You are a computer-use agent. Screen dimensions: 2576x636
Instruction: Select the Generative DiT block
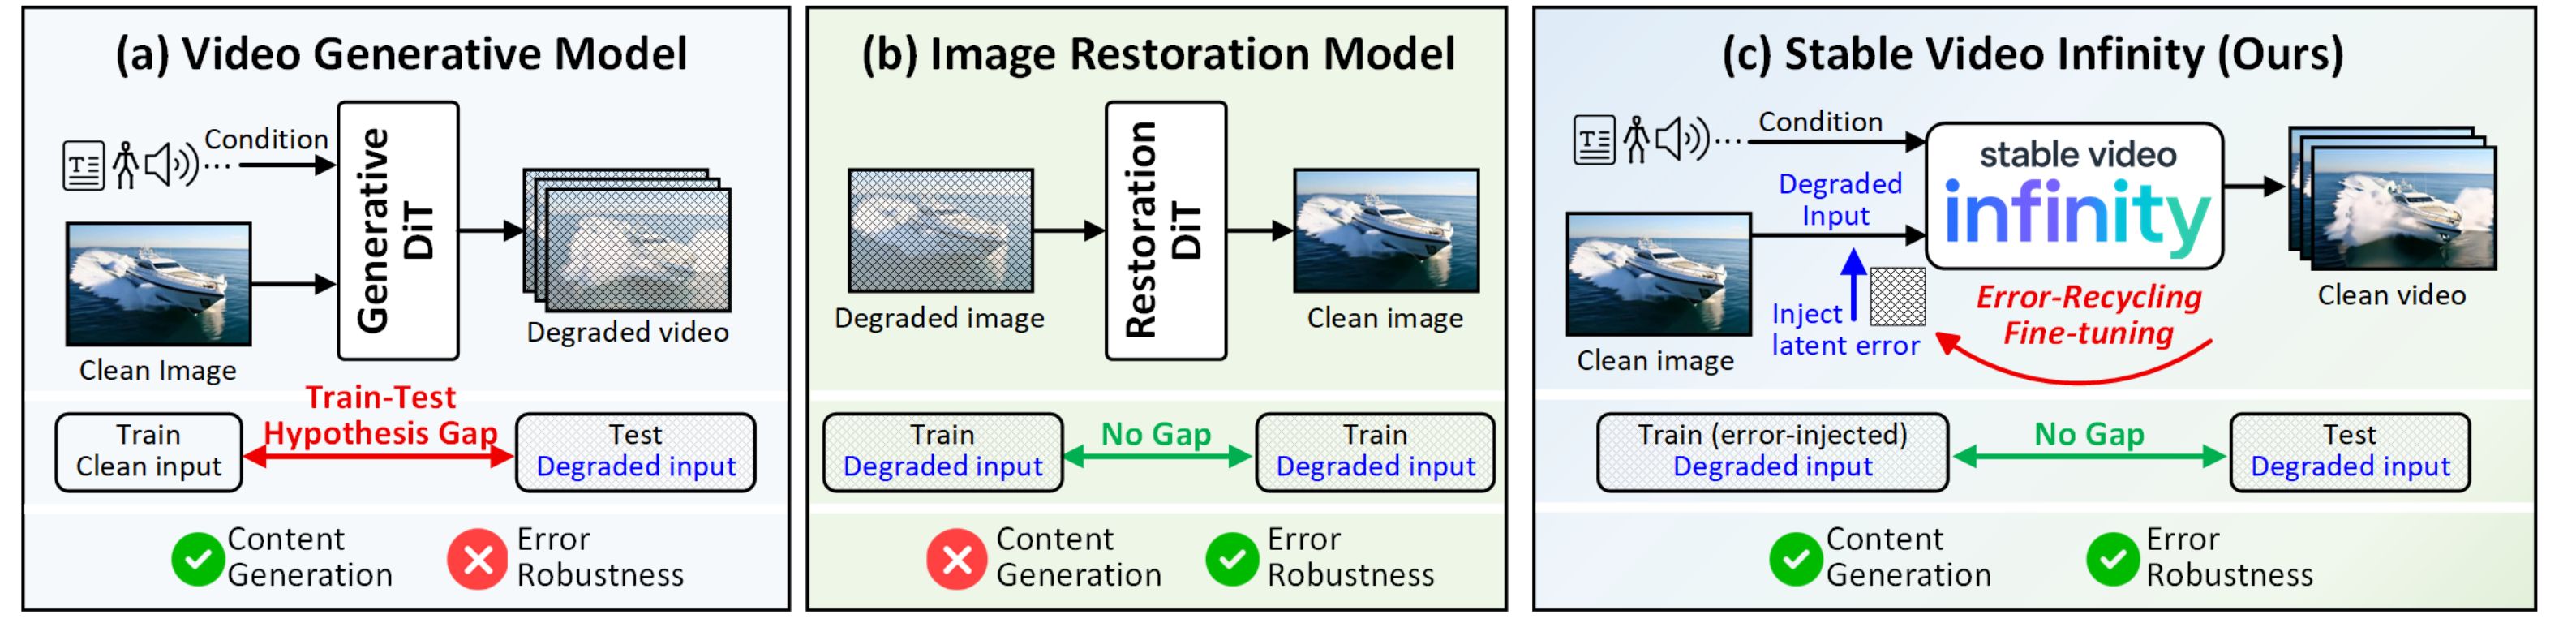pyautogui.click(x=398, y=231)
